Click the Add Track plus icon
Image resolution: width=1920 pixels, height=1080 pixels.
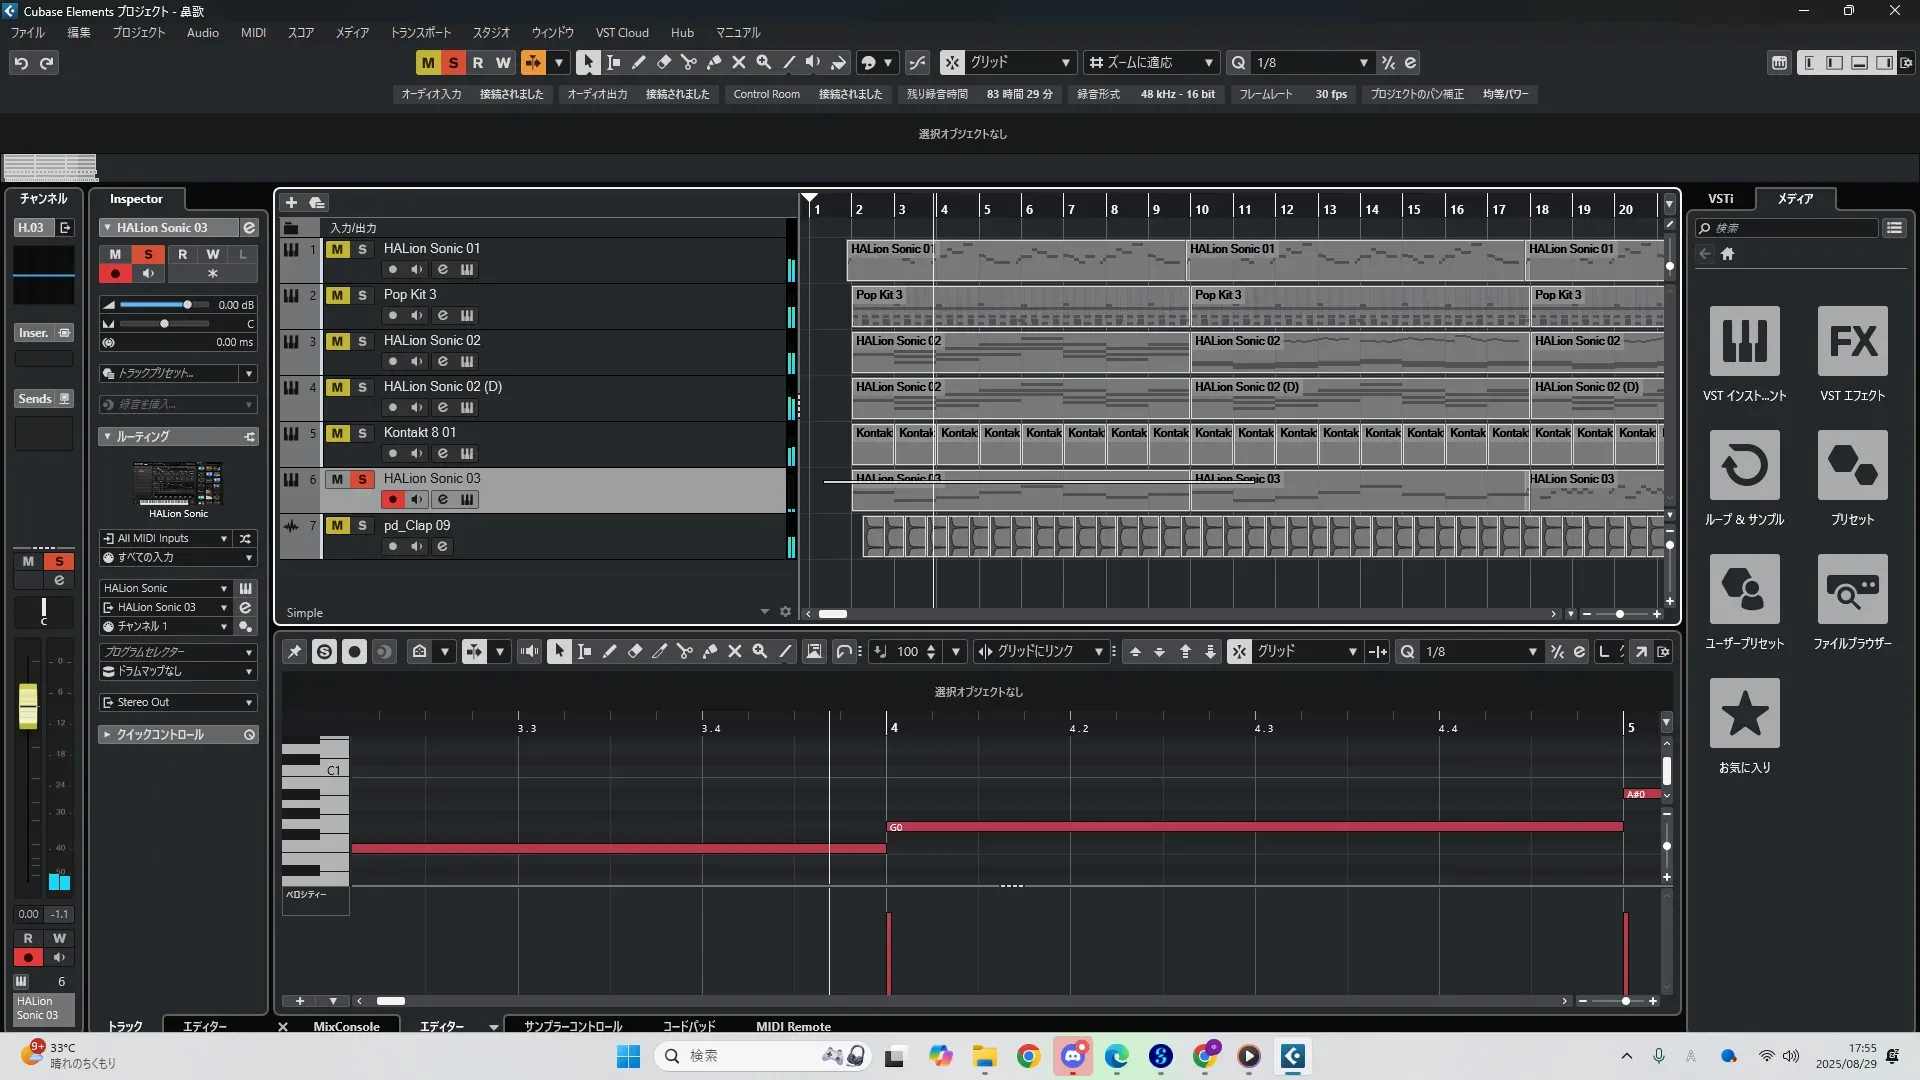click(x=291, y=202)
